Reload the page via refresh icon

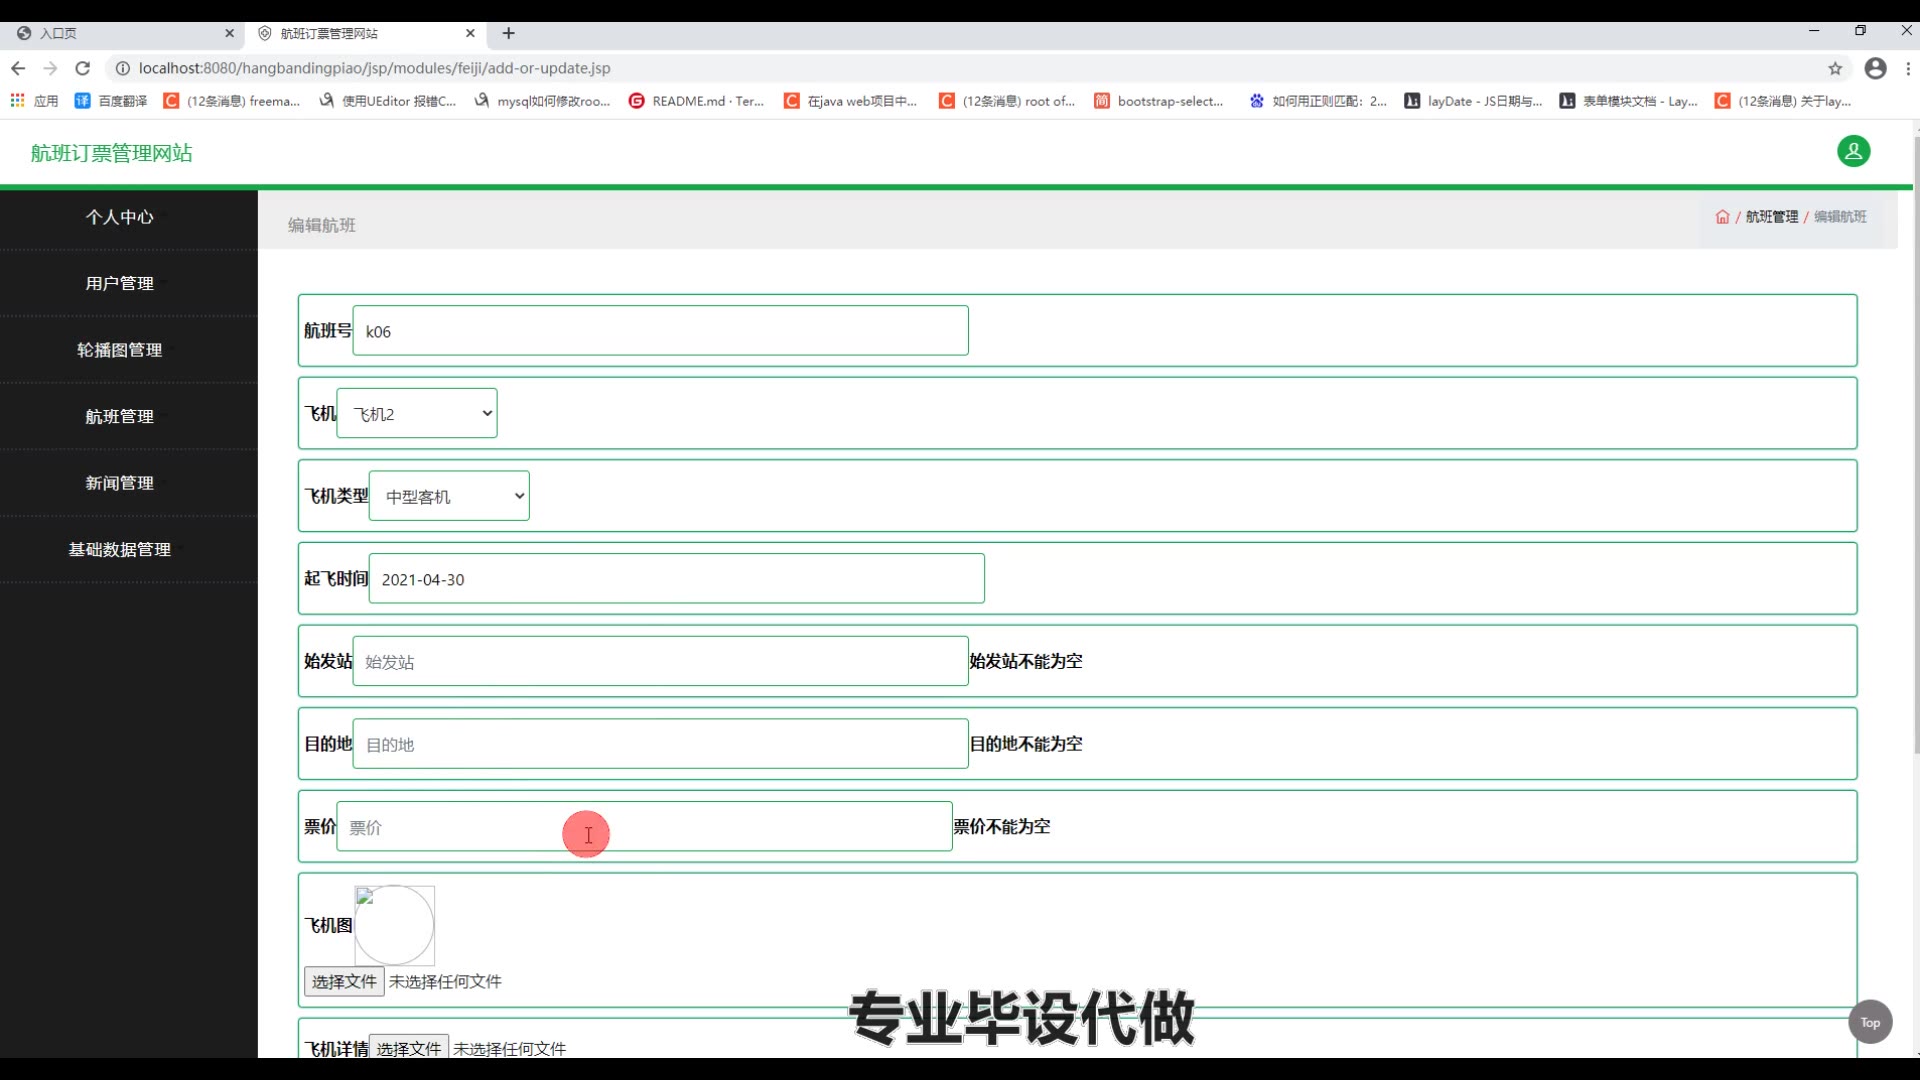click(x=83, y=68)
